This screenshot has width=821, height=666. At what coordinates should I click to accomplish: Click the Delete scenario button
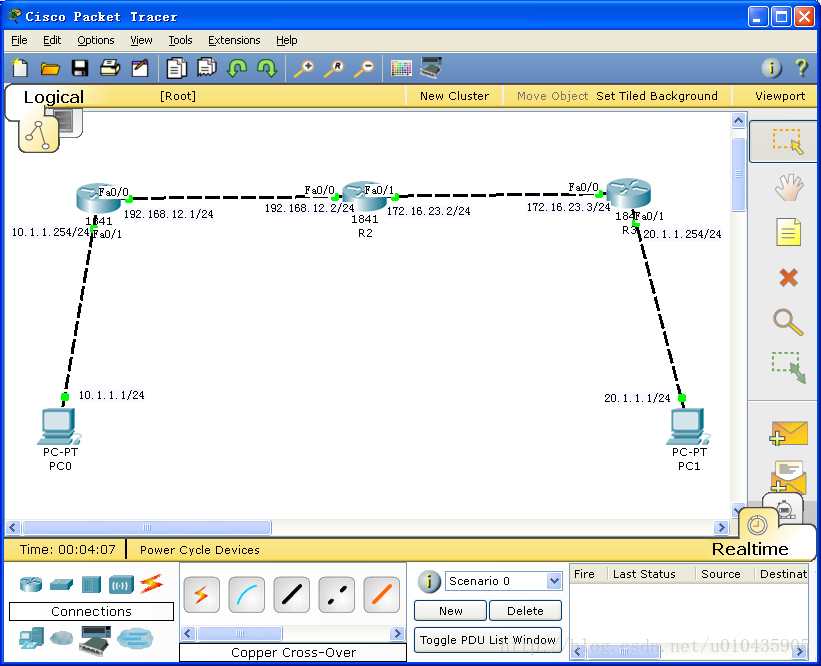pos(525,611)
